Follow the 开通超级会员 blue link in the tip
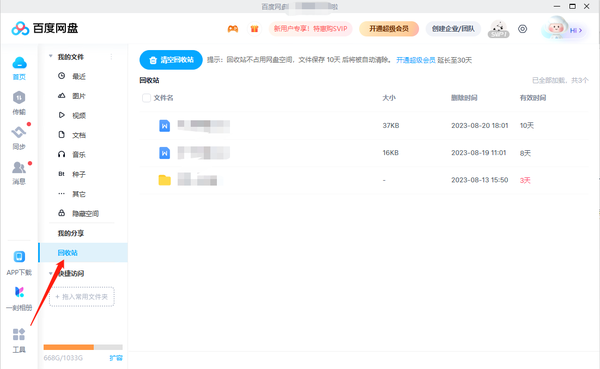600x369 pixels. coord(416,60)
